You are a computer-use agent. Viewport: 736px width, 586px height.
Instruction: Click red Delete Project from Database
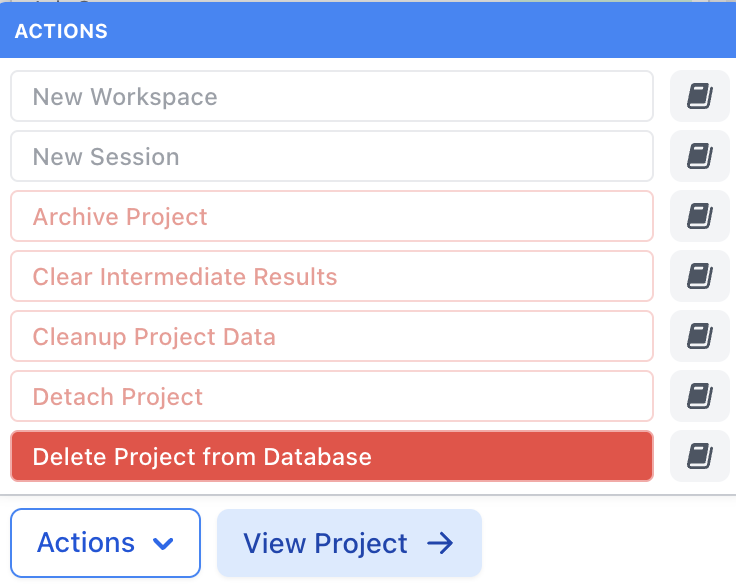click(x=331, y=457)
